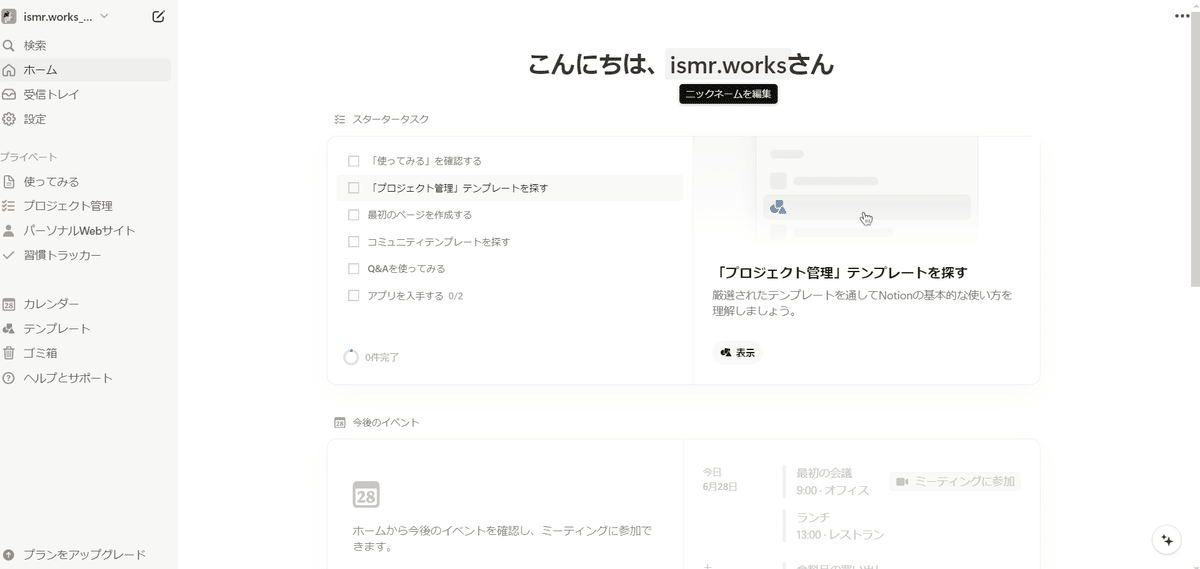Image resolution: width=1200 pixels, height=569 pixels.
Task: Open テンプレート from the sidebar
Action: point(86,329)
